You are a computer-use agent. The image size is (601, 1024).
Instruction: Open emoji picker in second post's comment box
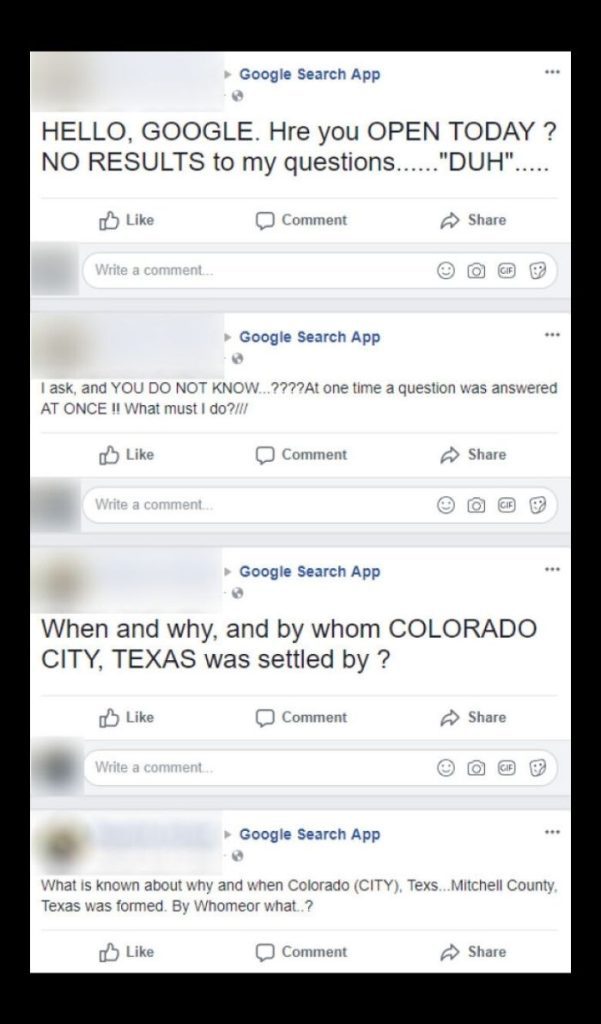[446, 505]
